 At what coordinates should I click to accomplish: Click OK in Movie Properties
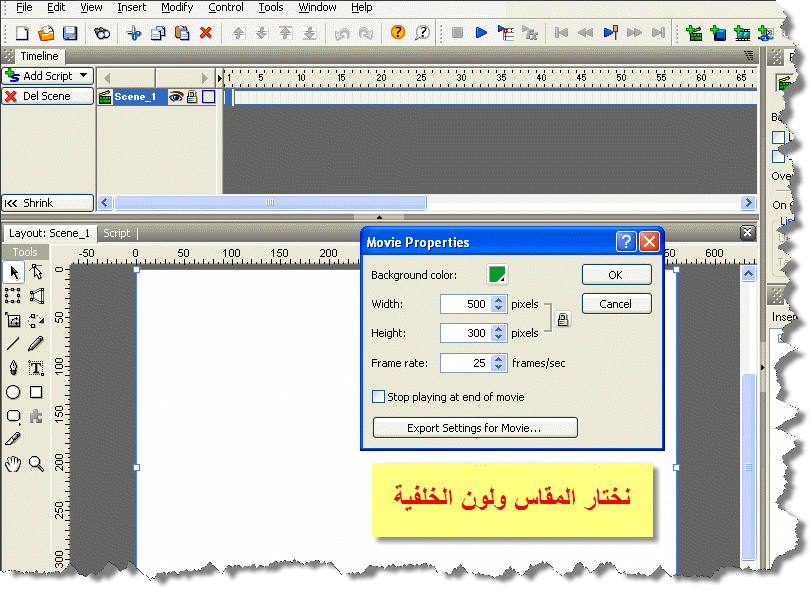tap(616, 275)
